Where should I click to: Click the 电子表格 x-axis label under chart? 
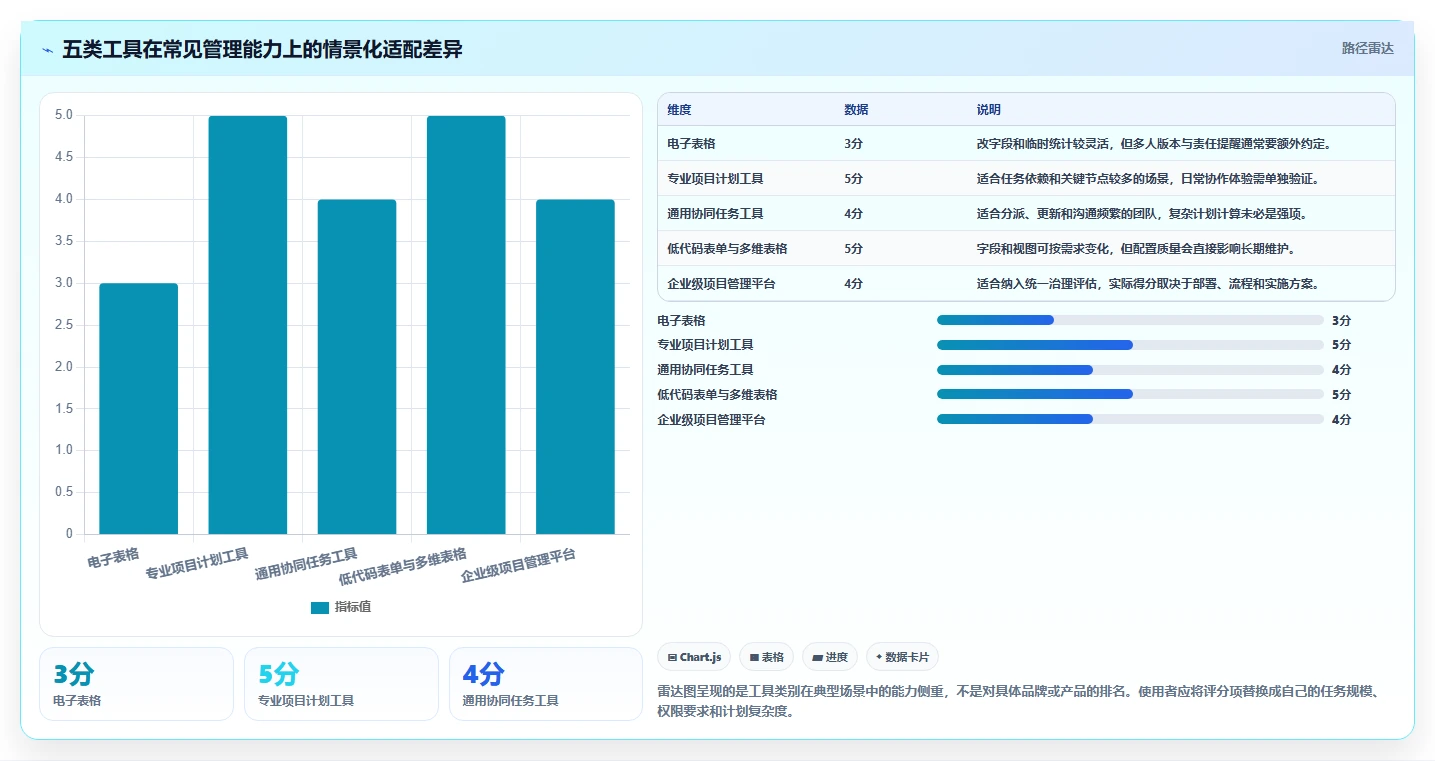(x=113, y=557)
